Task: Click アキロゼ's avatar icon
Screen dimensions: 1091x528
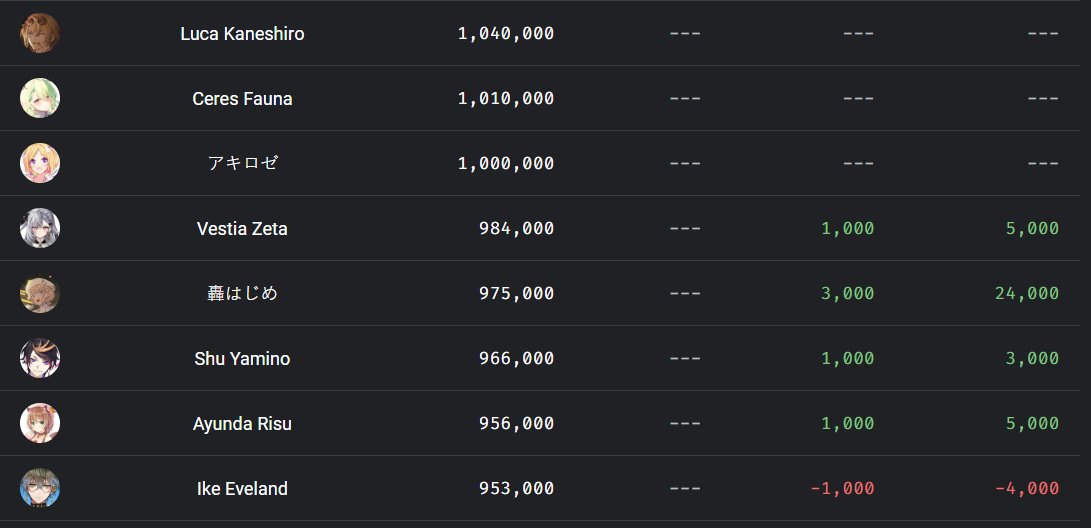Action: [x=40, y=163]
